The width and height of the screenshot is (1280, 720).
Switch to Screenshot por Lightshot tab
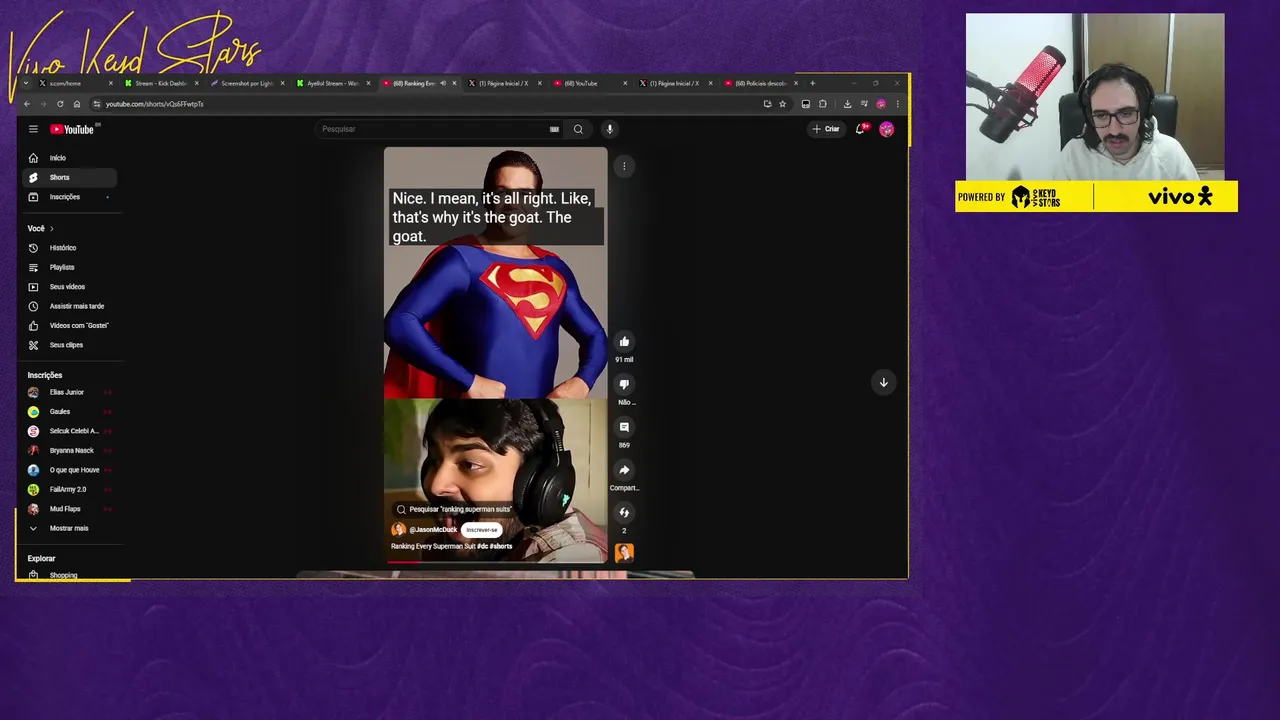point(246,83)
